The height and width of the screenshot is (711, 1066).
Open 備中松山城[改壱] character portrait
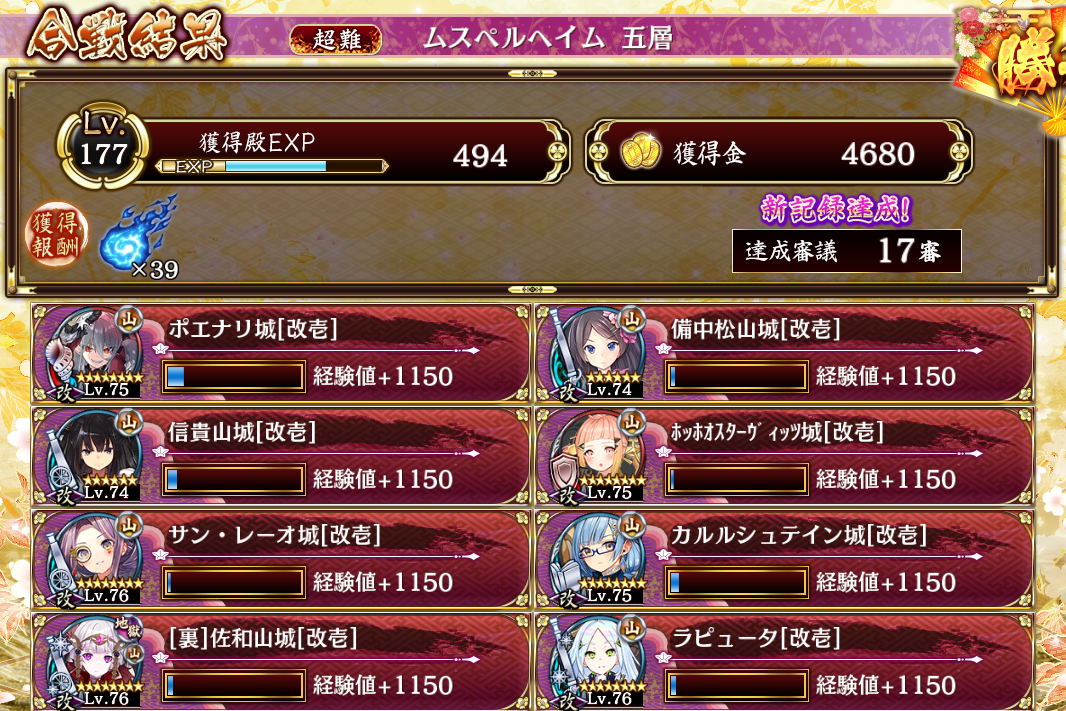(x=596, y=353)
